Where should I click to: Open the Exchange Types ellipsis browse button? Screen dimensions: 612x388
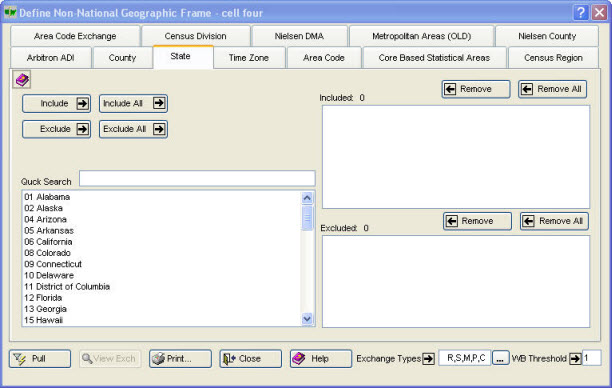(x=500, y=358)
